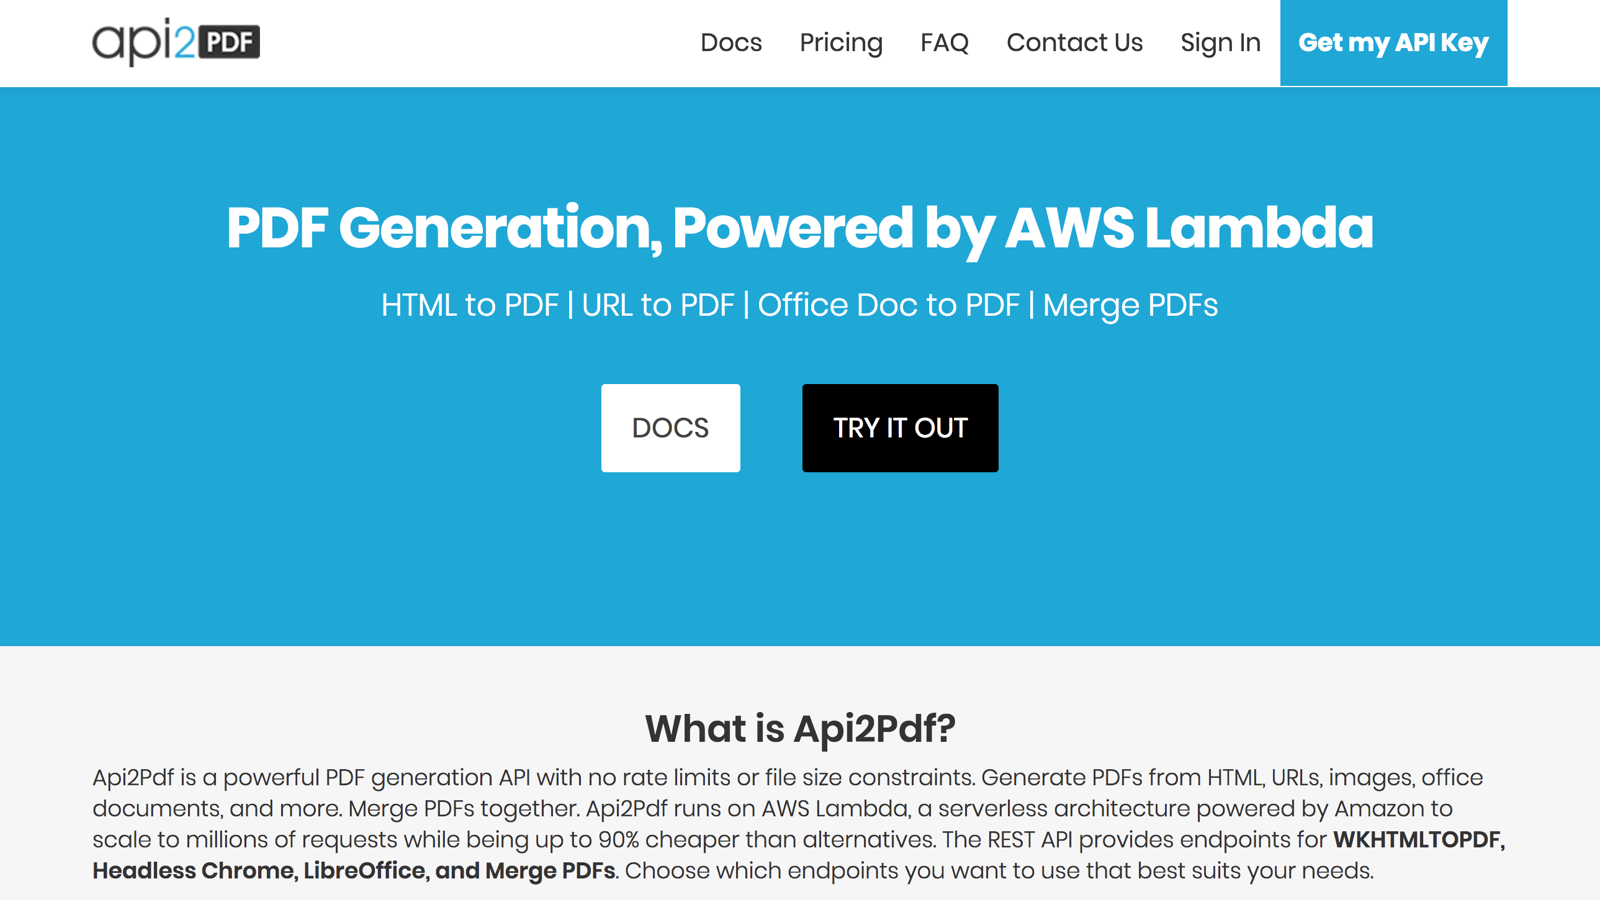Click the Merge PDFs feature text
This screenshot has width=1600, height=900.
point(1130,305)
